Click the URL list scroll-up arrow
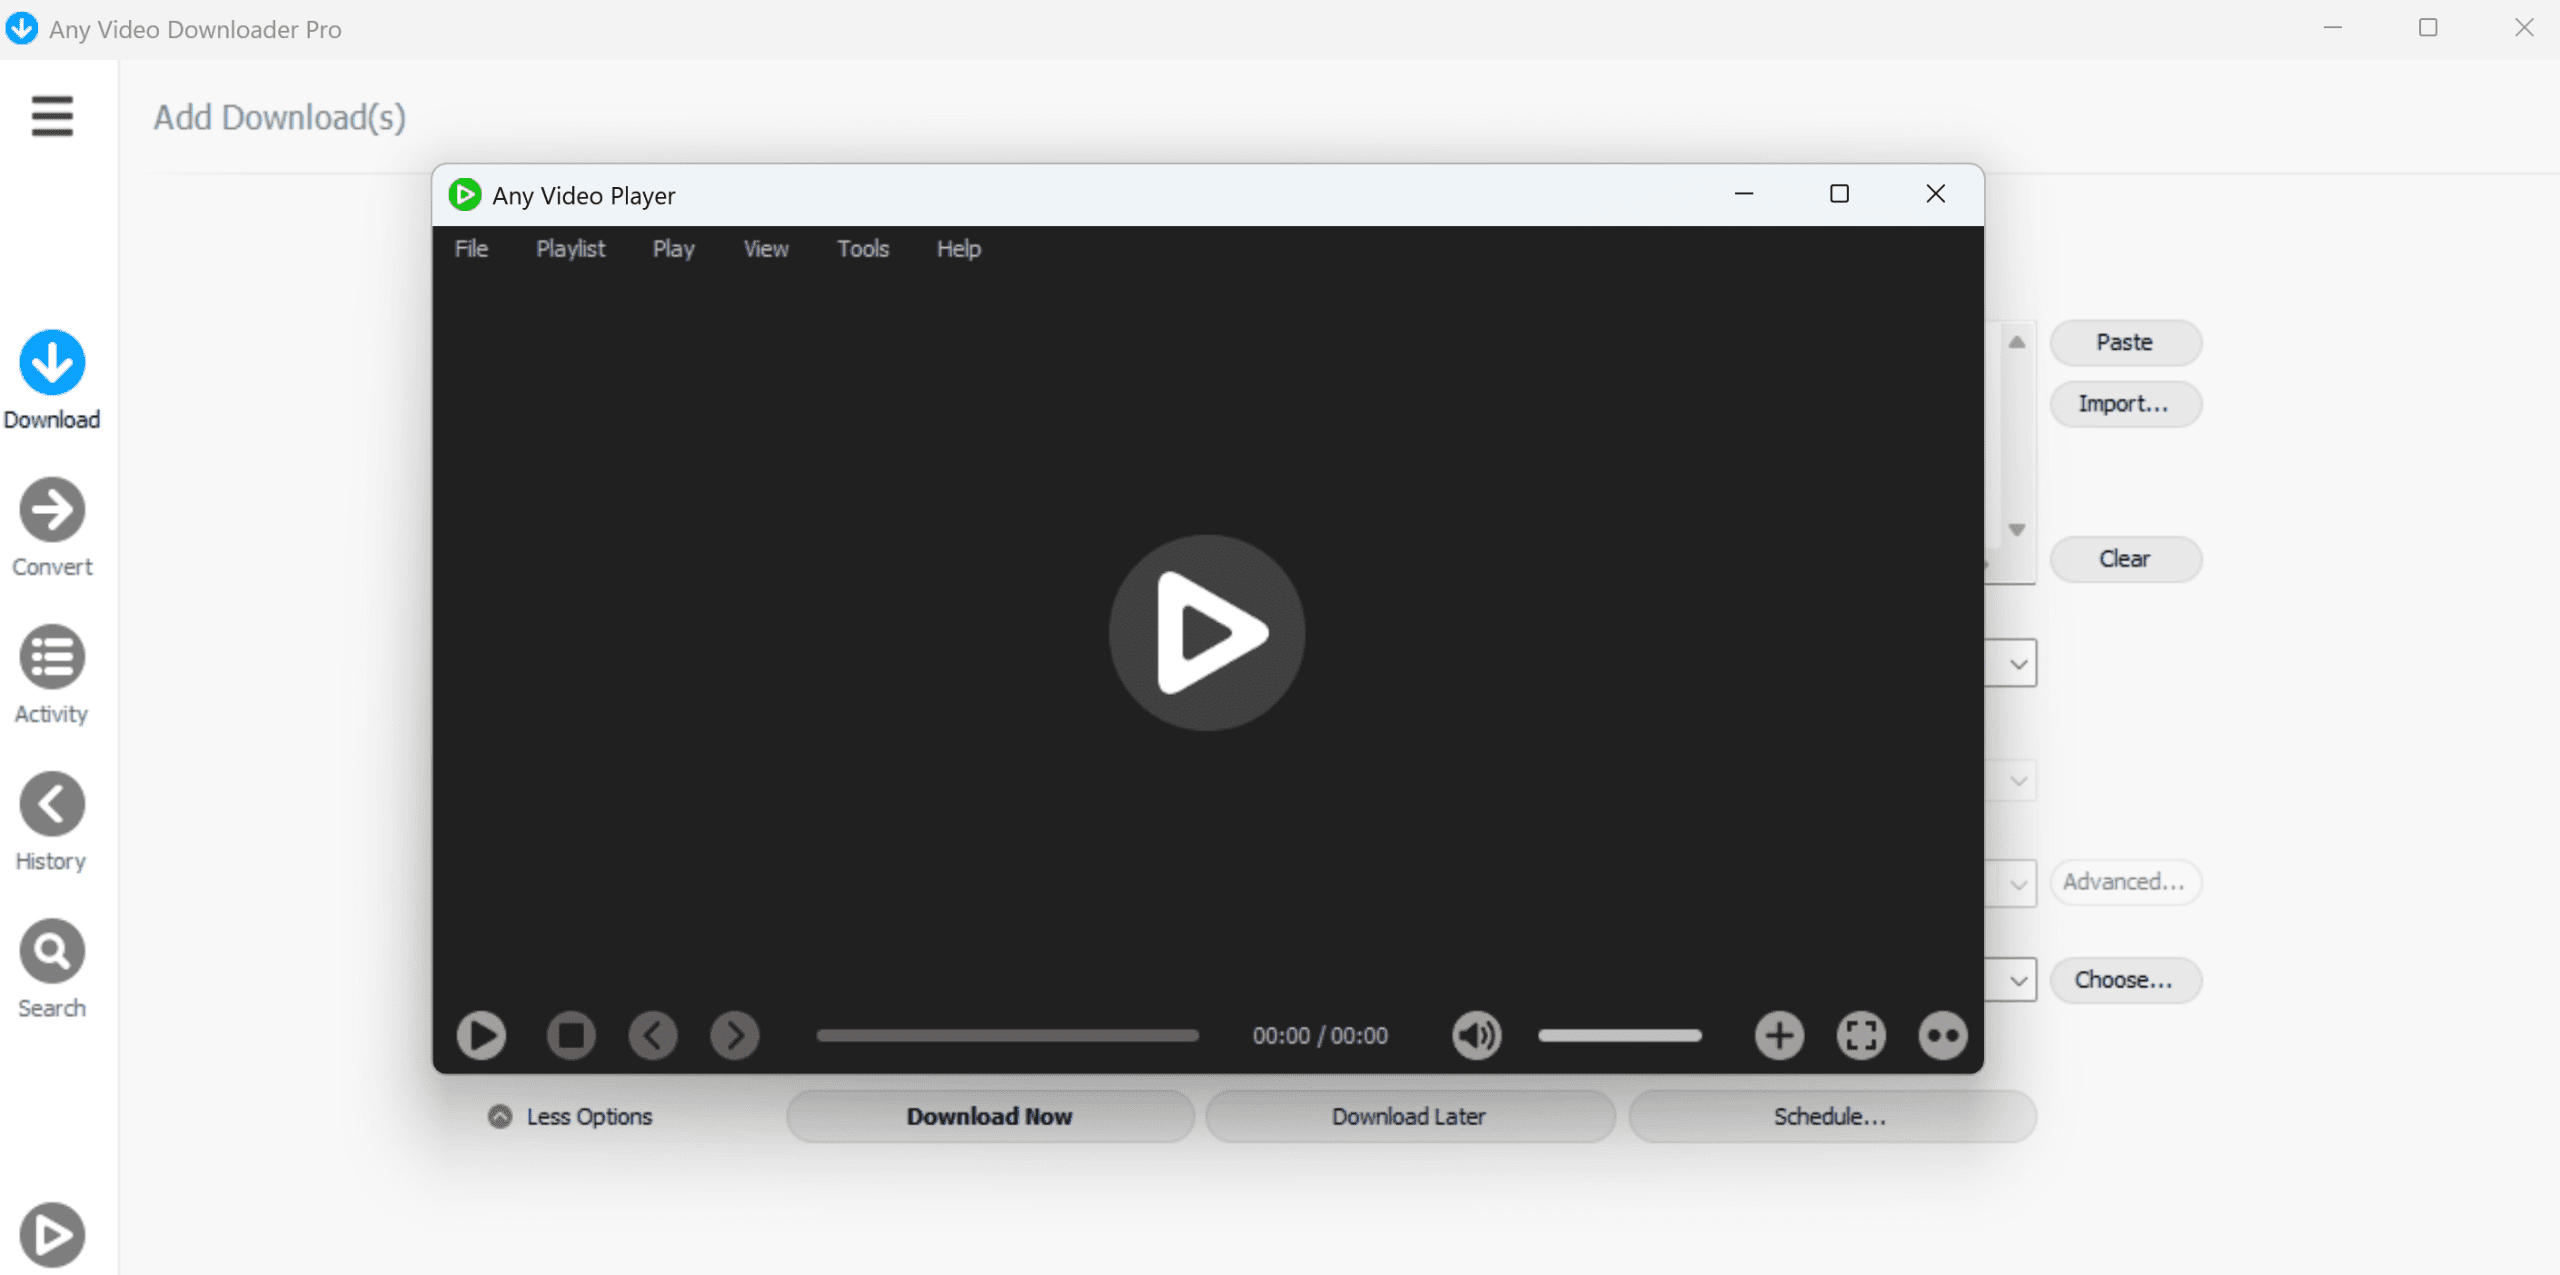Image resolution: width=2560 pixels, height=1275 pixels. coord(2017,342)
